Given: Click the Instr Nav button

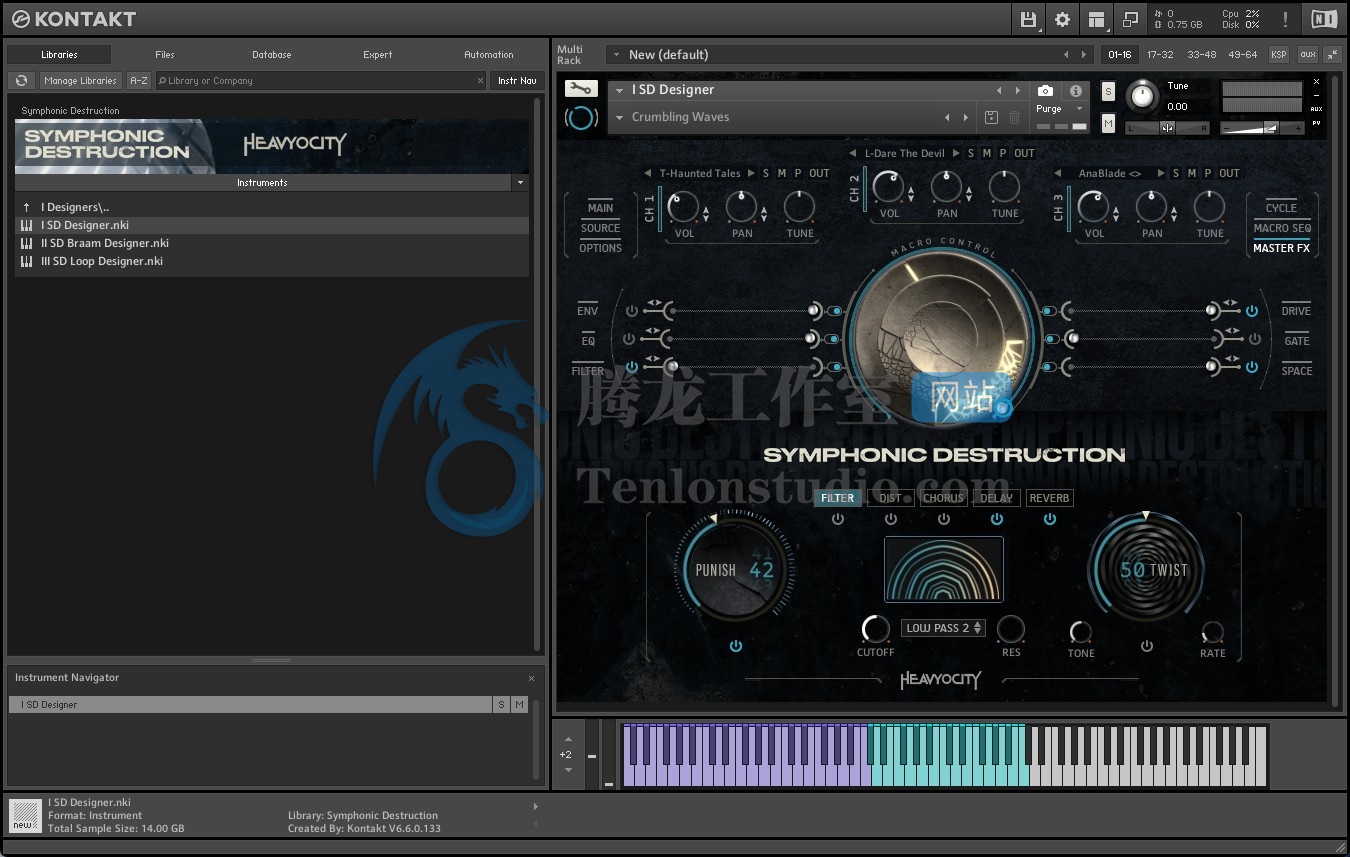Looking at the screenshot, I should 517,81.
